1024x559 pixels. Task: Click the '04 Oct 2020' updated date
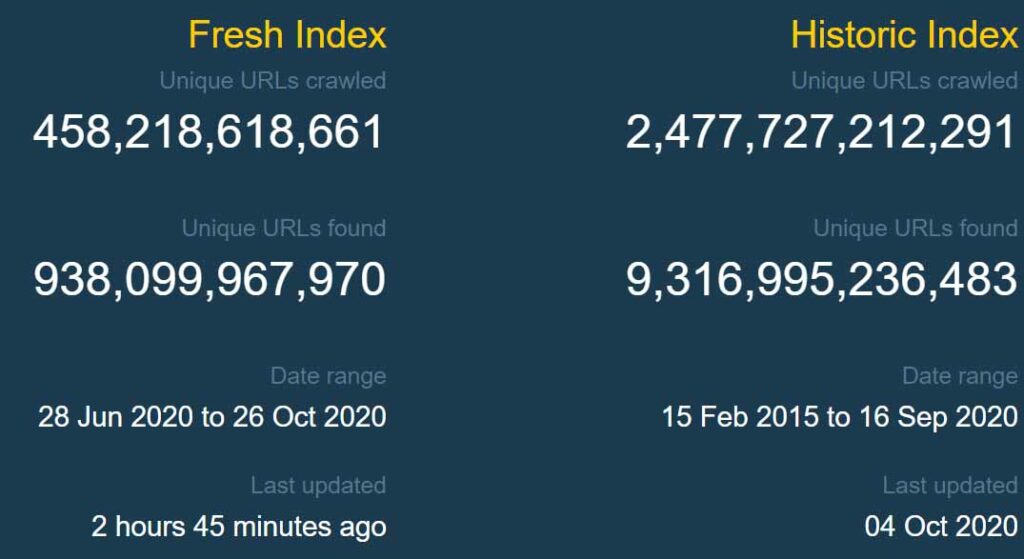(941, 526)
